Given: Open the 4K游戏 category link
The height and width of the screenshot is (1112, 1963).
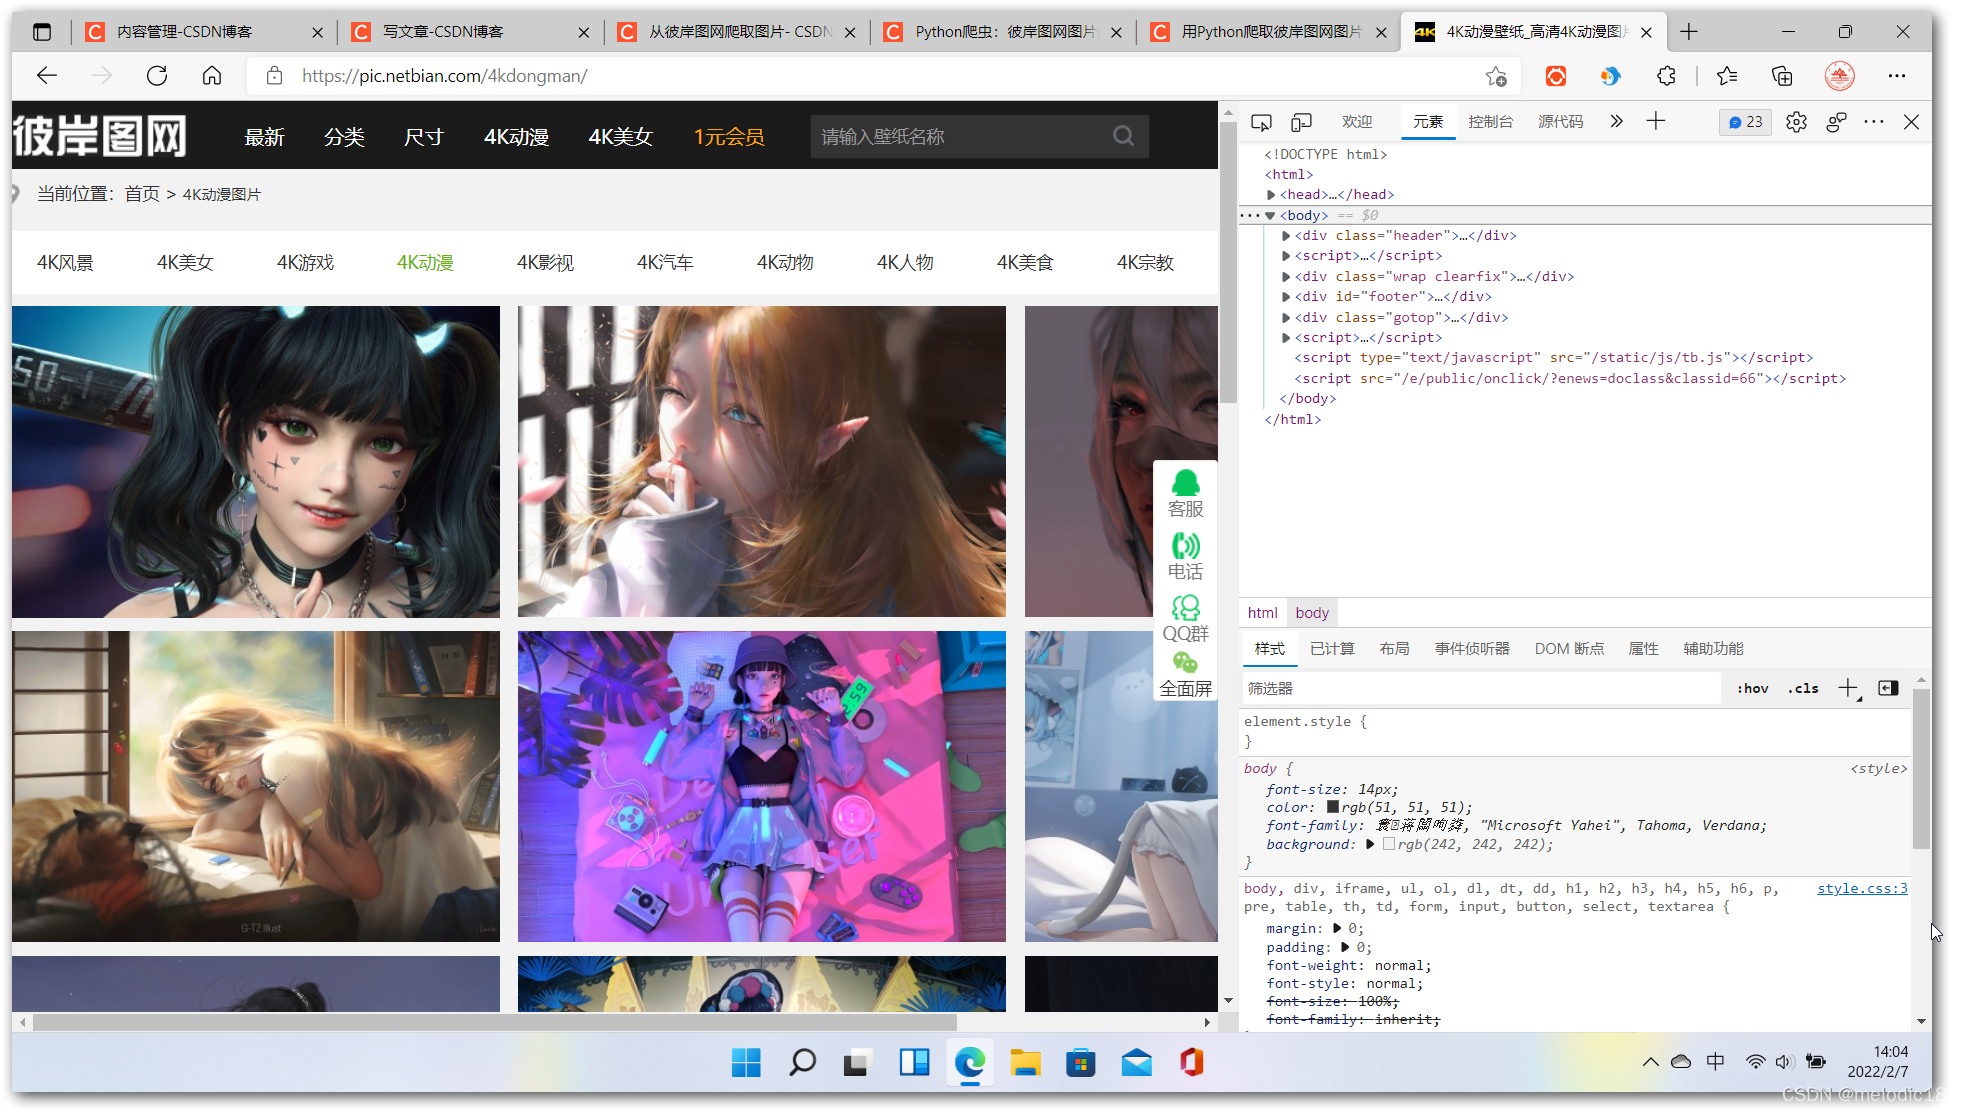Looking at the screenshot, I should point(305,263).
